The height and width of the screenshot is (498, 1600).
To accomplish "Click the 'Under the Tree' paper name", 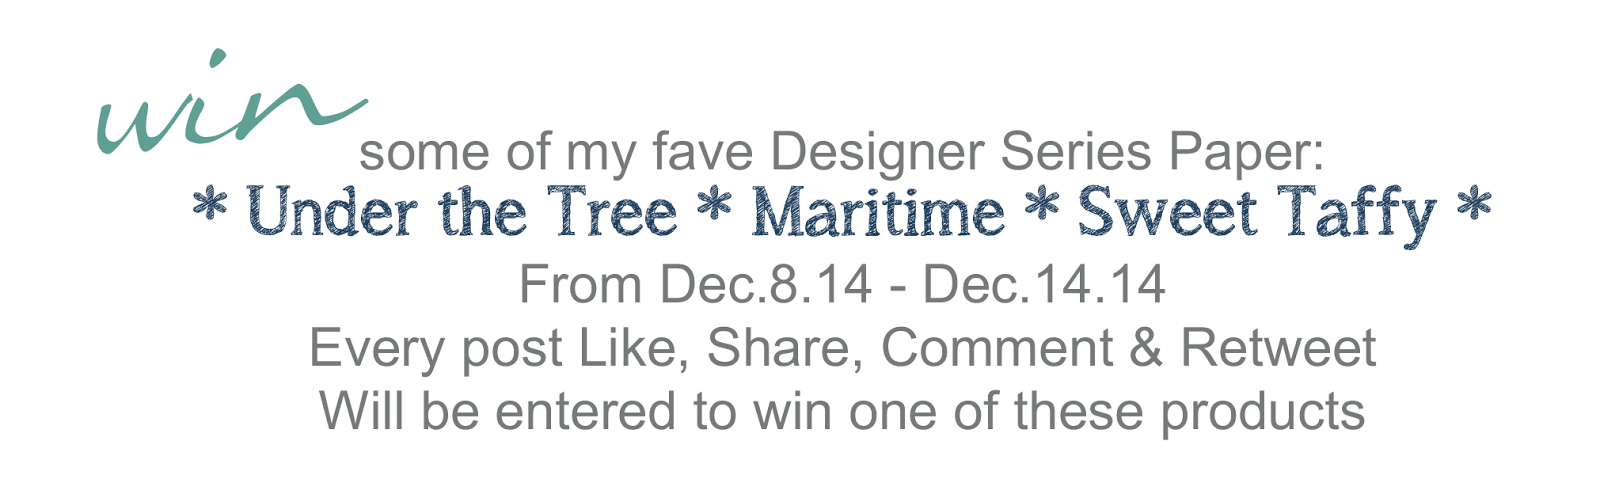I will coord(462,213).
